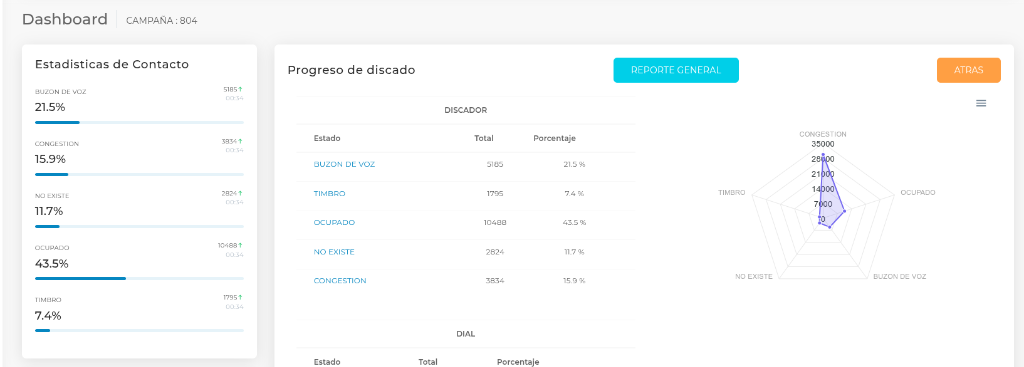Click the 21.5 % percentage cell
Viewport: 1024px width, 367px height.
pos(575,165)
